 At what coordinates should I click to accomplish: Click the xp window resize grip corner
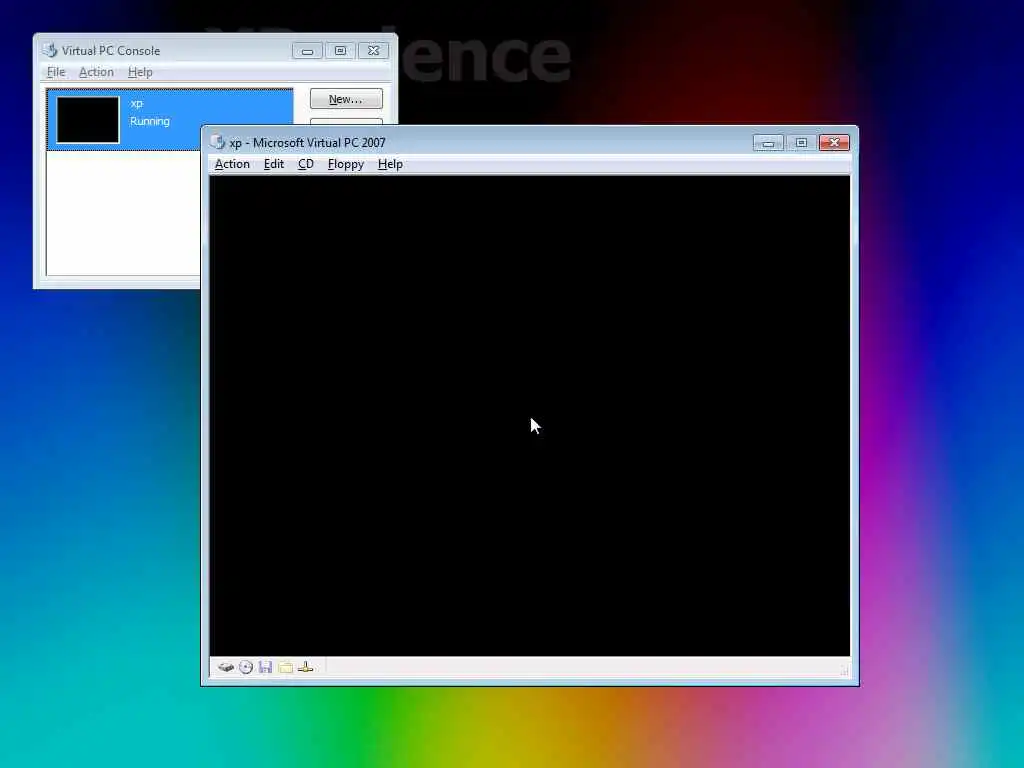[x=844, y=669]
